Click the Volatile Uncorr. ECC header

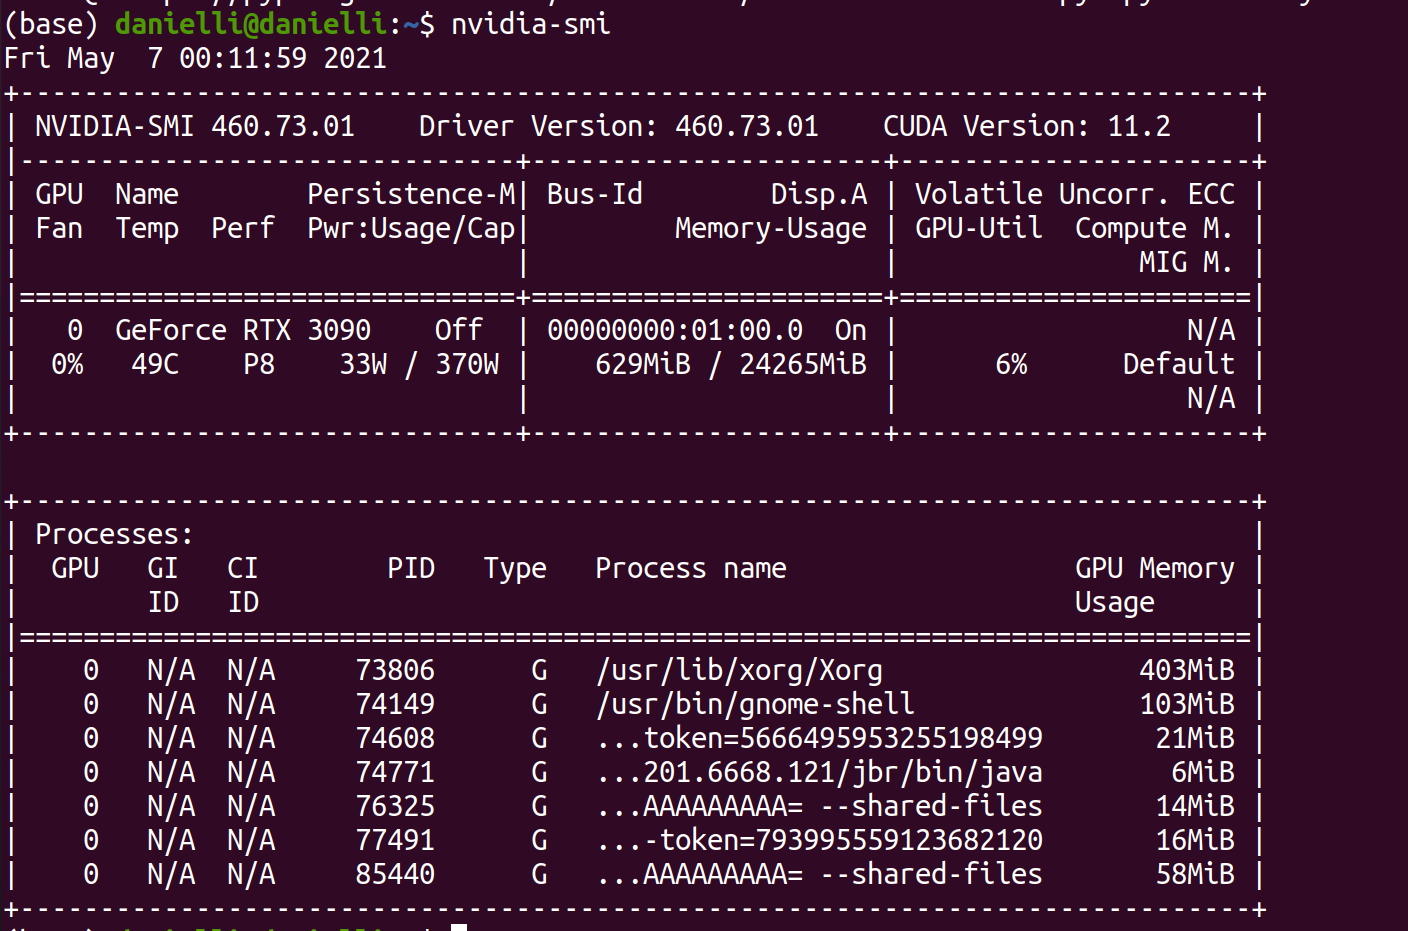(x=1075, y=194)
